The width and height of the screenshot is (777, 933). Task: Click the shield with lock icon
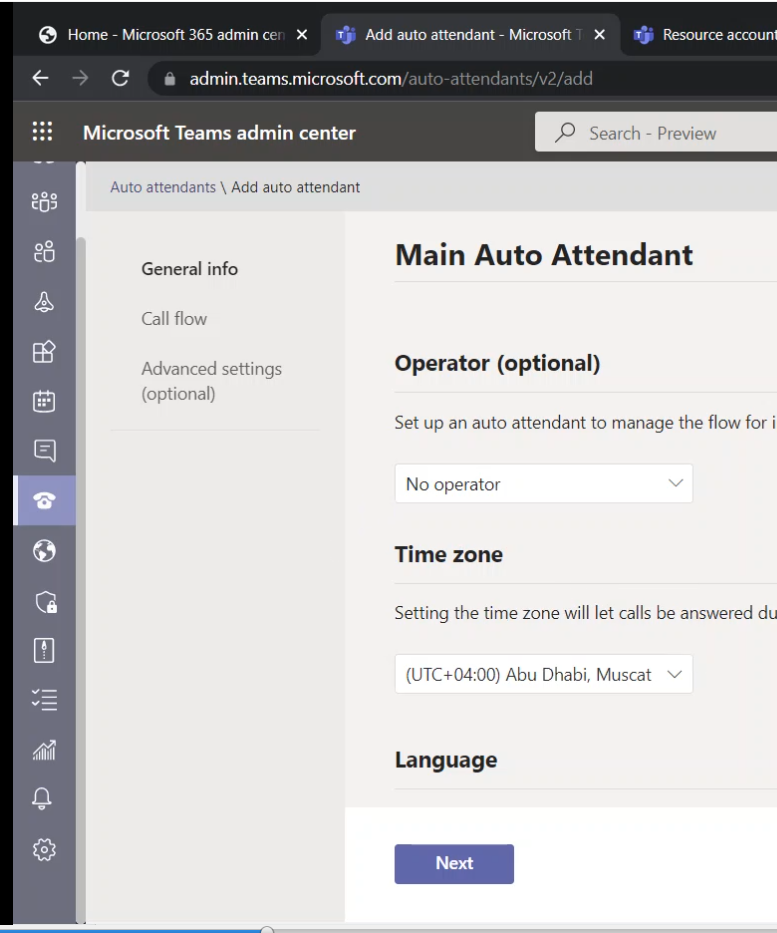(44, 600)
